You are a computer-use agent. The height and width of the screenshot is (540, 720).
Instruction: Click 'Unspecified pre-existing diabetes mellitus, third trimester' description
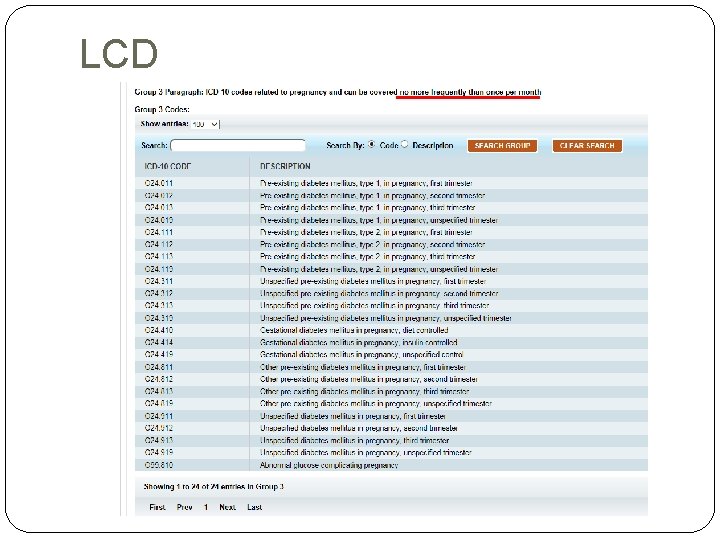click(x=375, y=306)
